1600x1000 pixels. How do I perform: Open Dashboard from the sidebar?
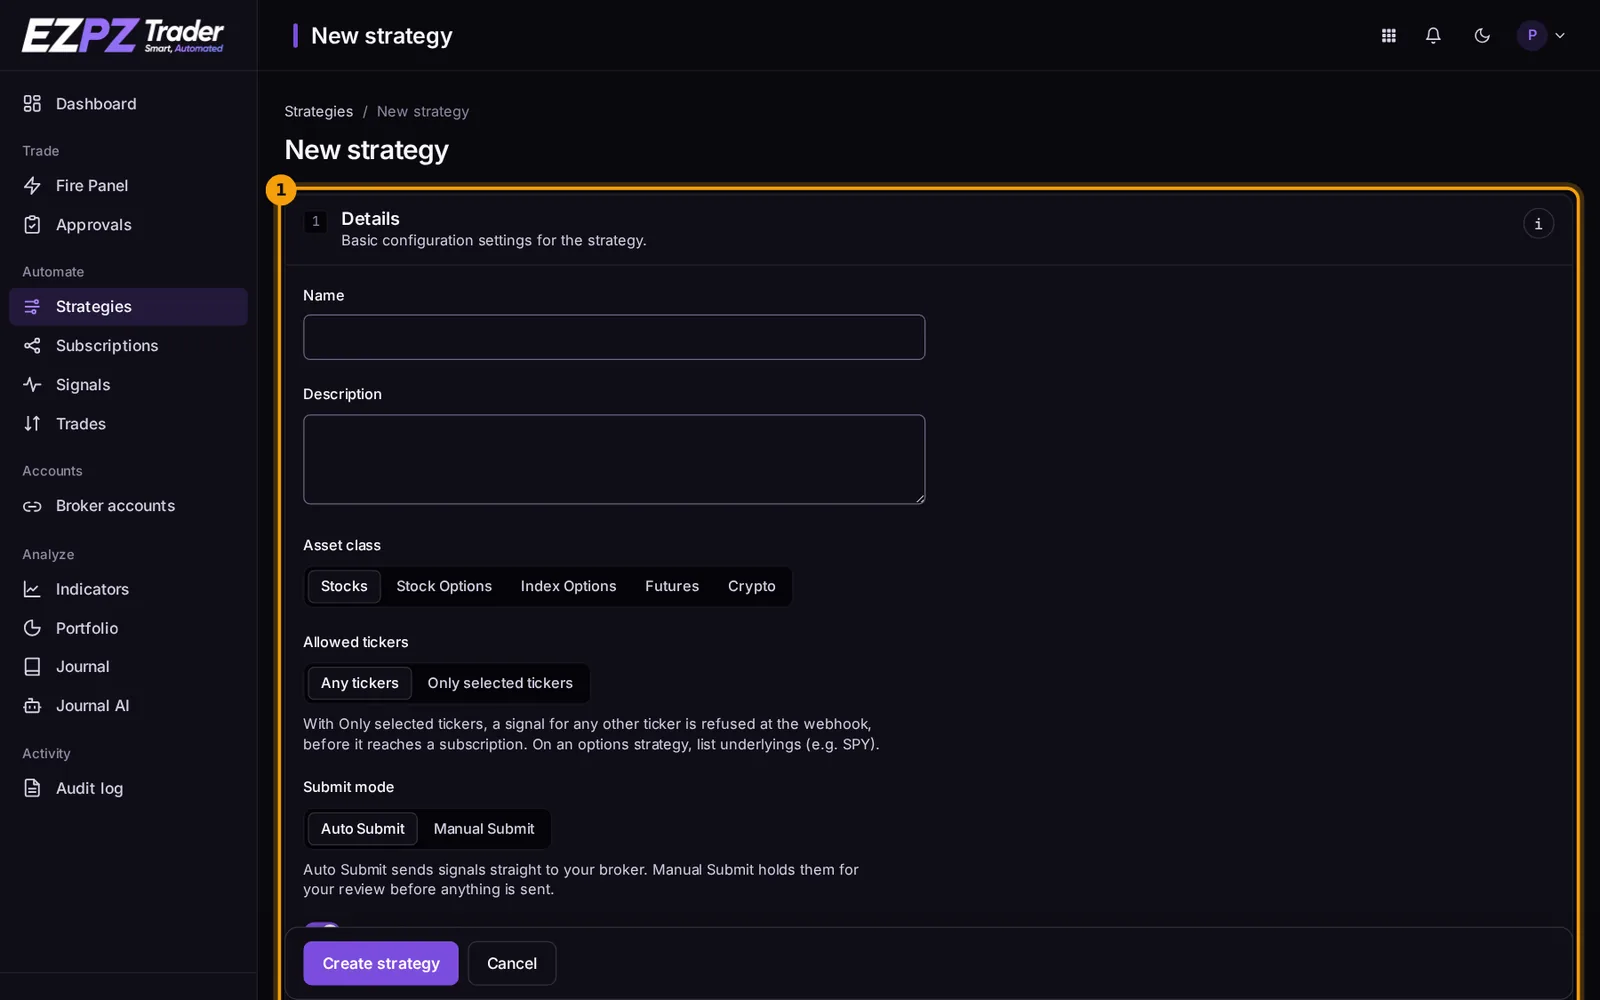[x=128, y=104]
